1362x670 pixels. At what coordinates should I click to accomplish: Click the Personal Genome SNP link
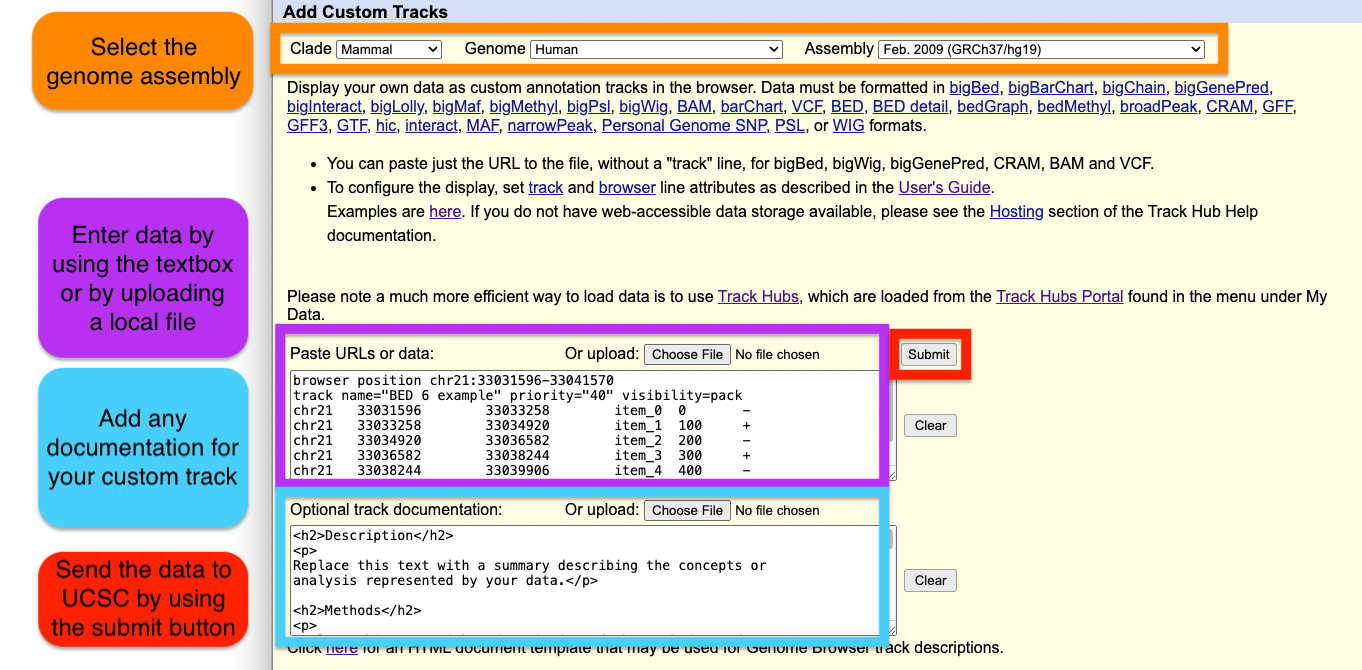[684, 125]
